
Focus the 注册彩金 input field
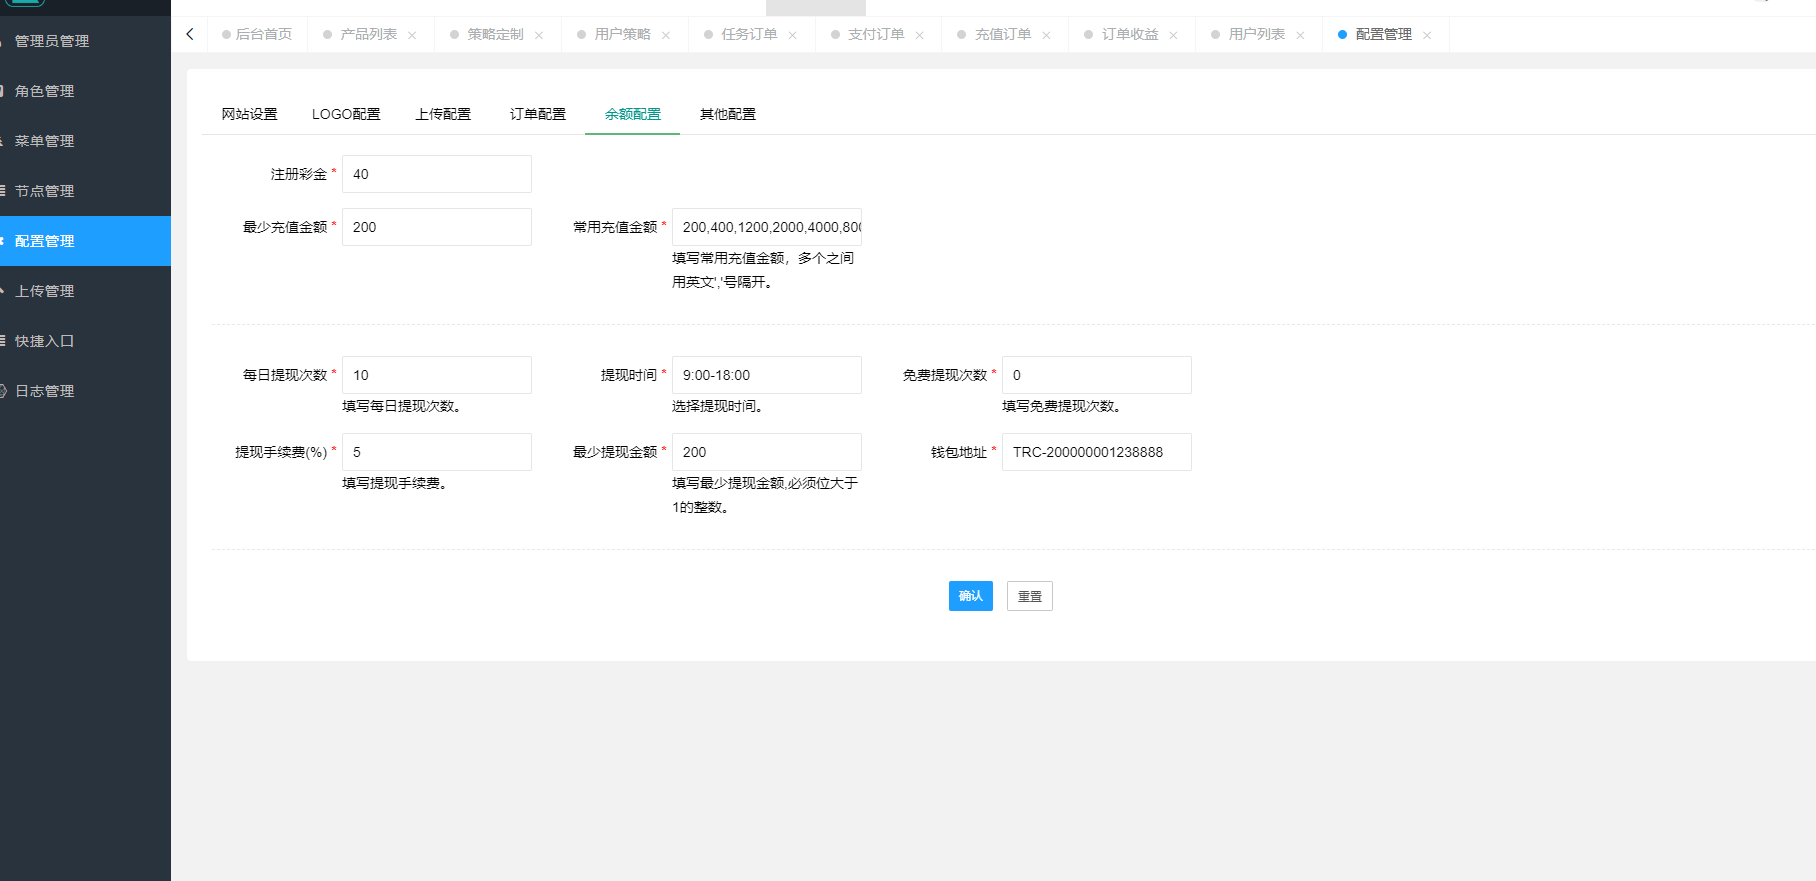[x=436, y=174]
